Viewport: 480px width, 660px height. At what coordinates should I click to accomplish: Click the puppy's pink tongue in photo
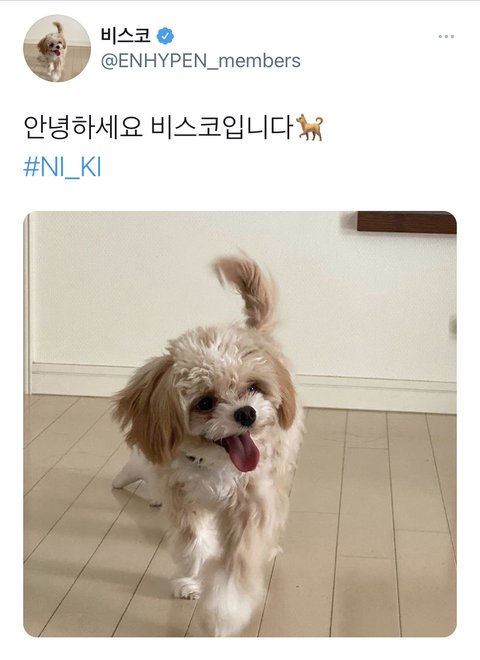(242, 452)
